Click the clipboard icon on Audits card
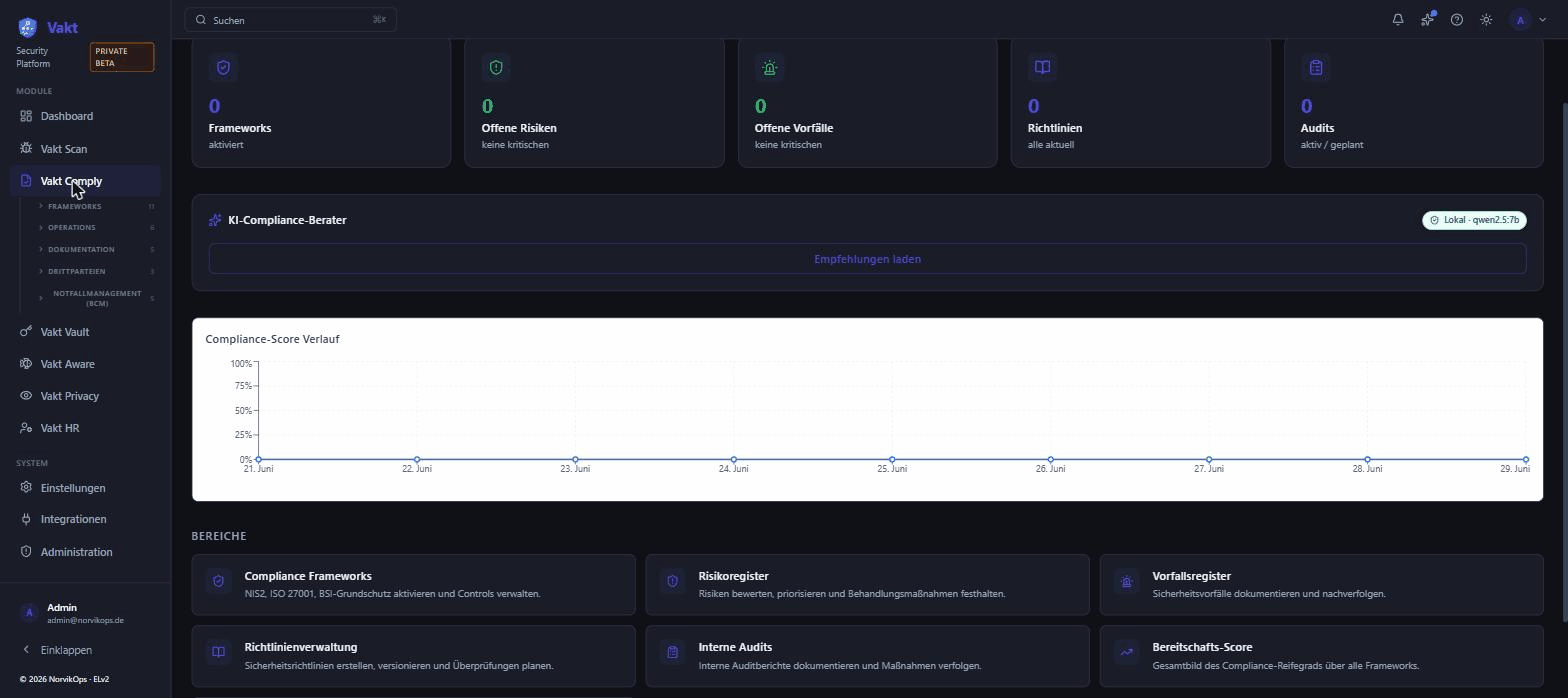This screenshot has width=1568, height=698. pyautogui.click(x=1315, y=67)
